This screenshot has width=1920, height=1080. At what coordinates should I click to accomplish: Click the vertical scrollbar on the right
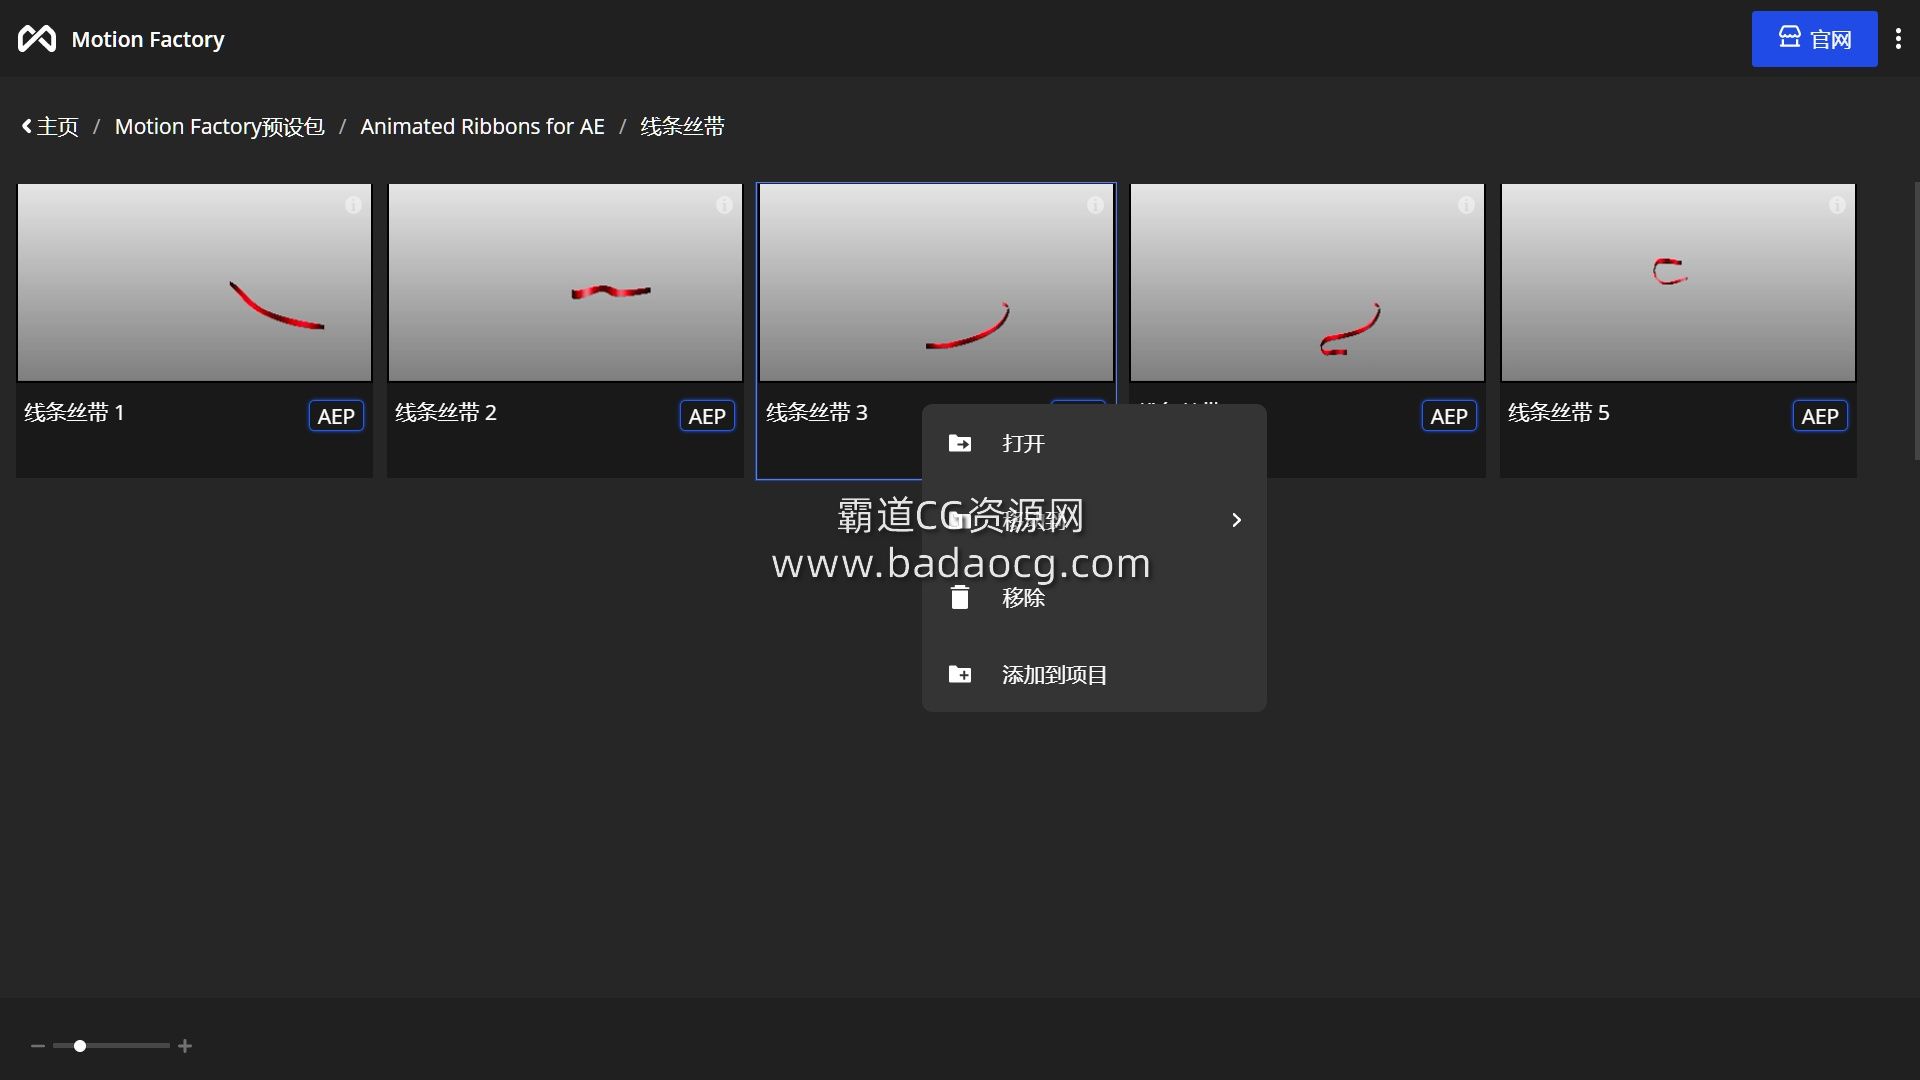[x=1916, y=320]
